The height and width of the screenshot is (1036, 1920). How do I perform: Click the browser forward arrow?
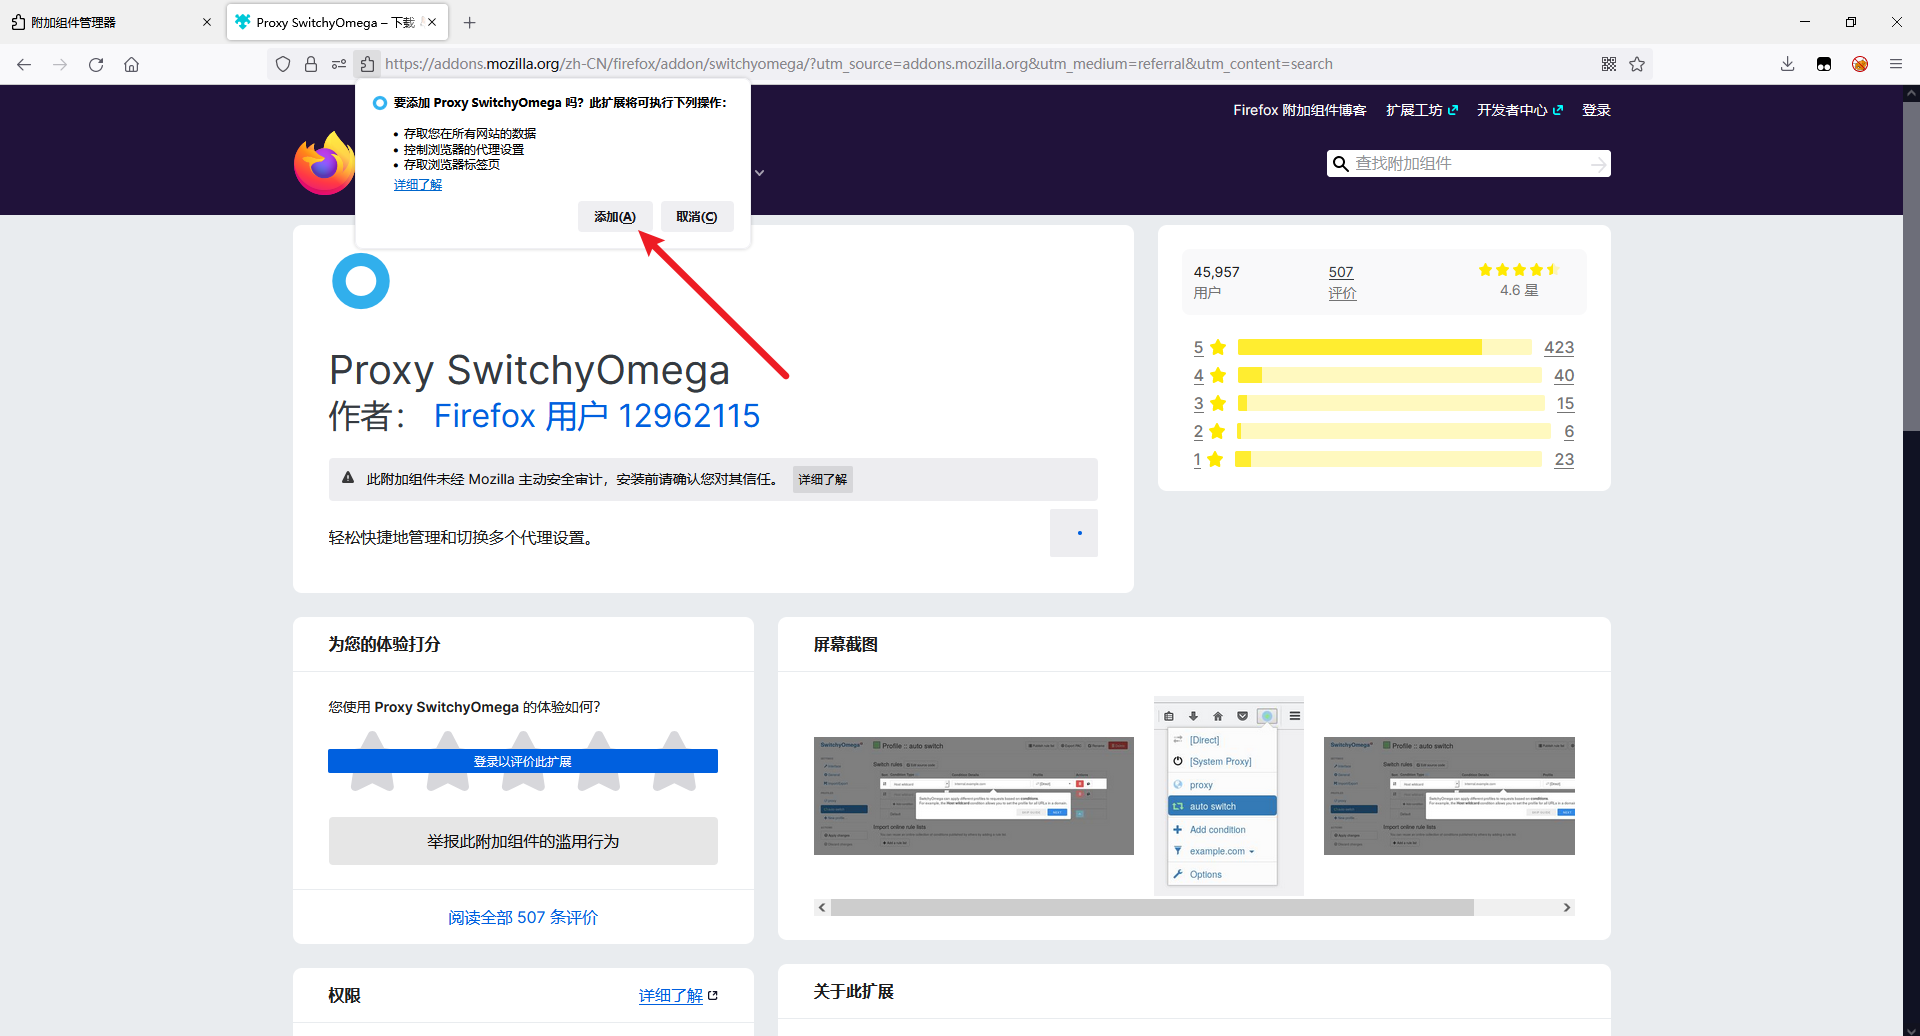tap(60, 64)
